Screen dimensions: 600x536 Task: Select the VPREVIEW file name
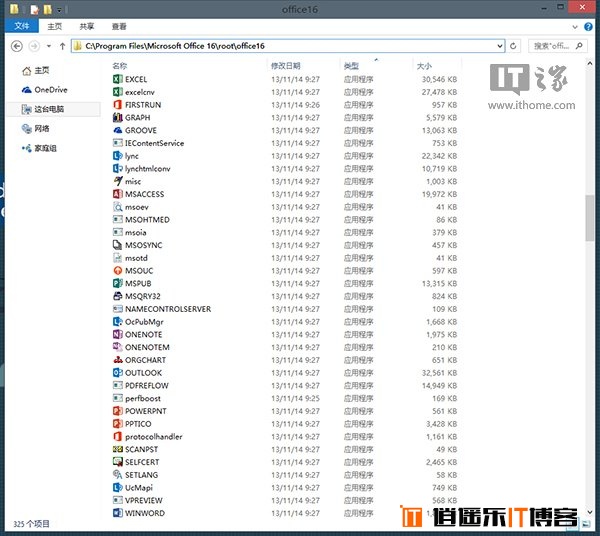pos(143,500)
